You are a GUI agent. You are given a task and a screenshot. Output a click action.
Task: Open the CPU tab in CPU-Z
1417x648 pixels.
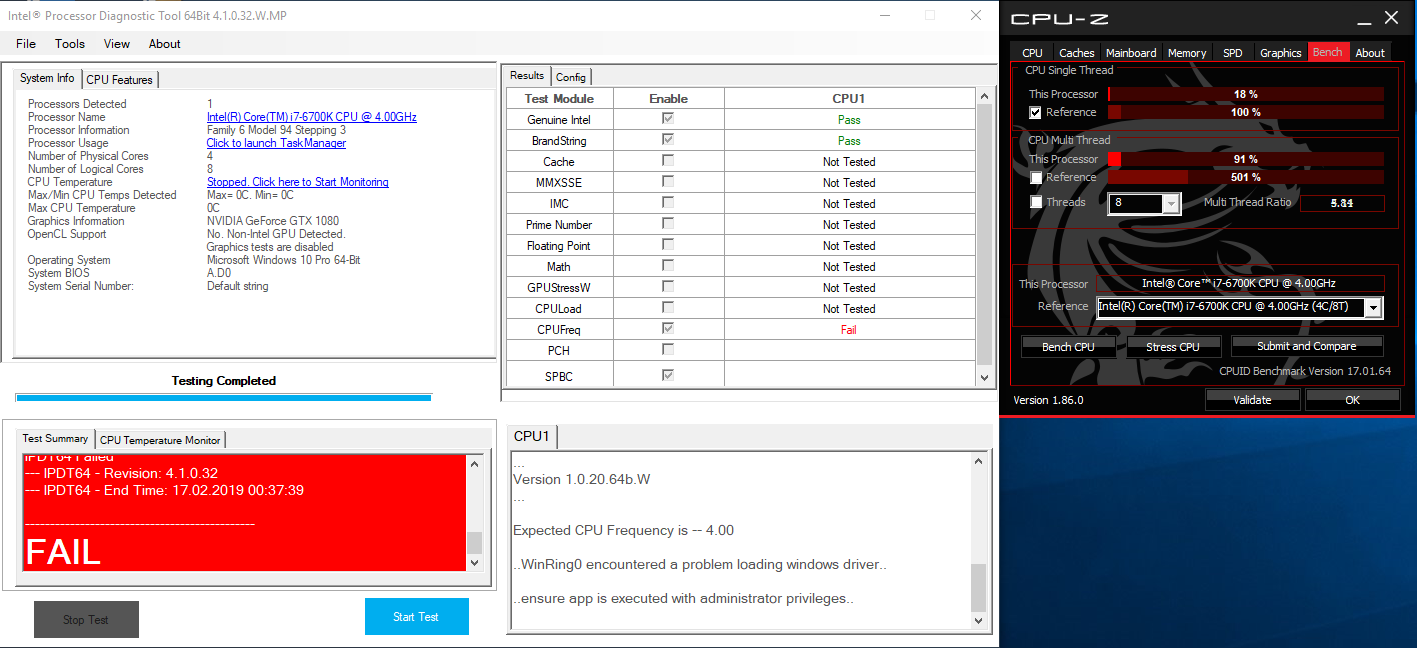(1033, 53)
